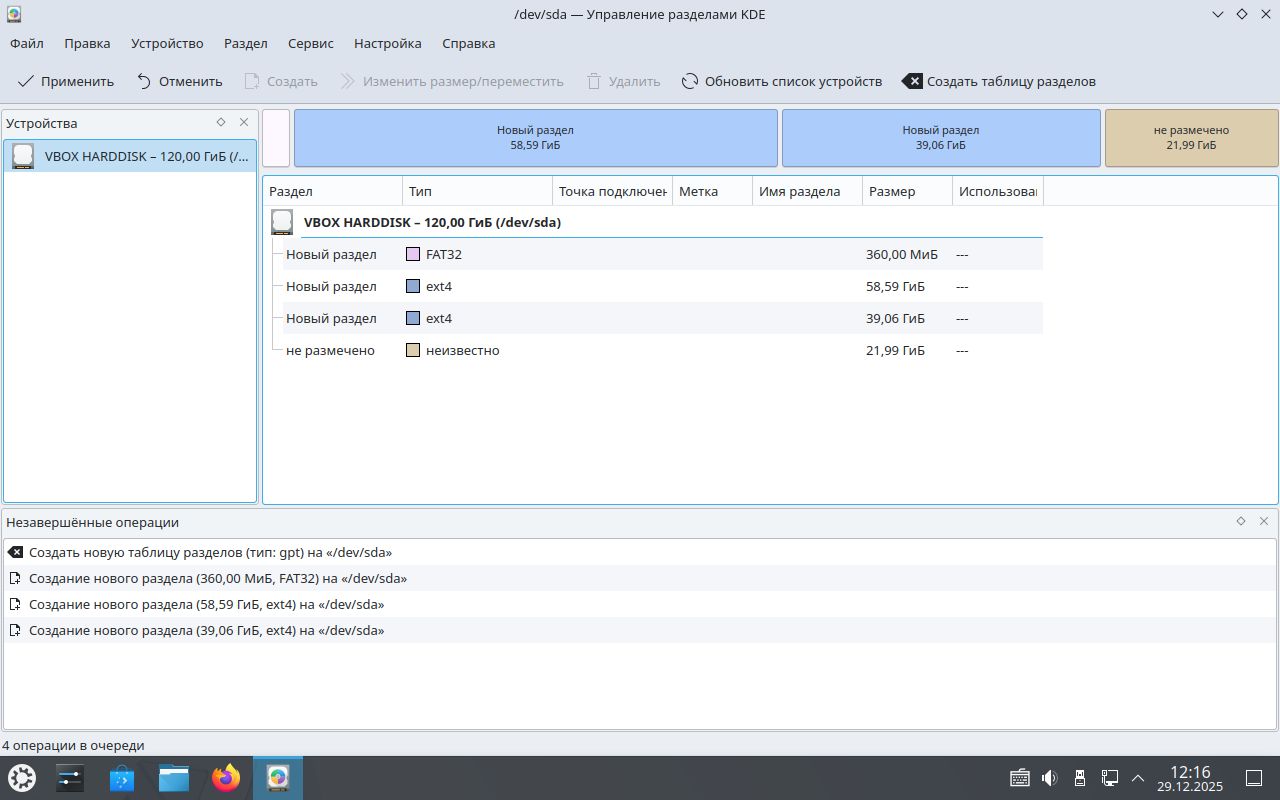Open the Dolphin file manager from taskbar
Screen dimensions: 1280x800
tap(174, 778)
